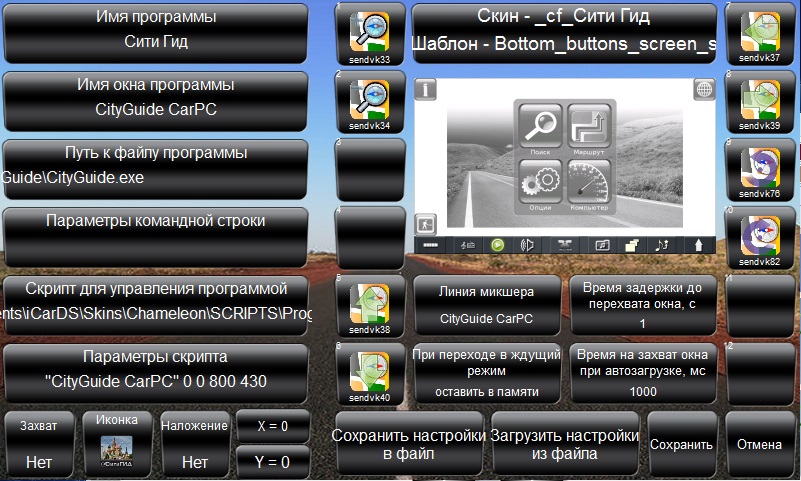Toggle Наложение setting currently Нет
Screen dimensions: 801x481
195,444
